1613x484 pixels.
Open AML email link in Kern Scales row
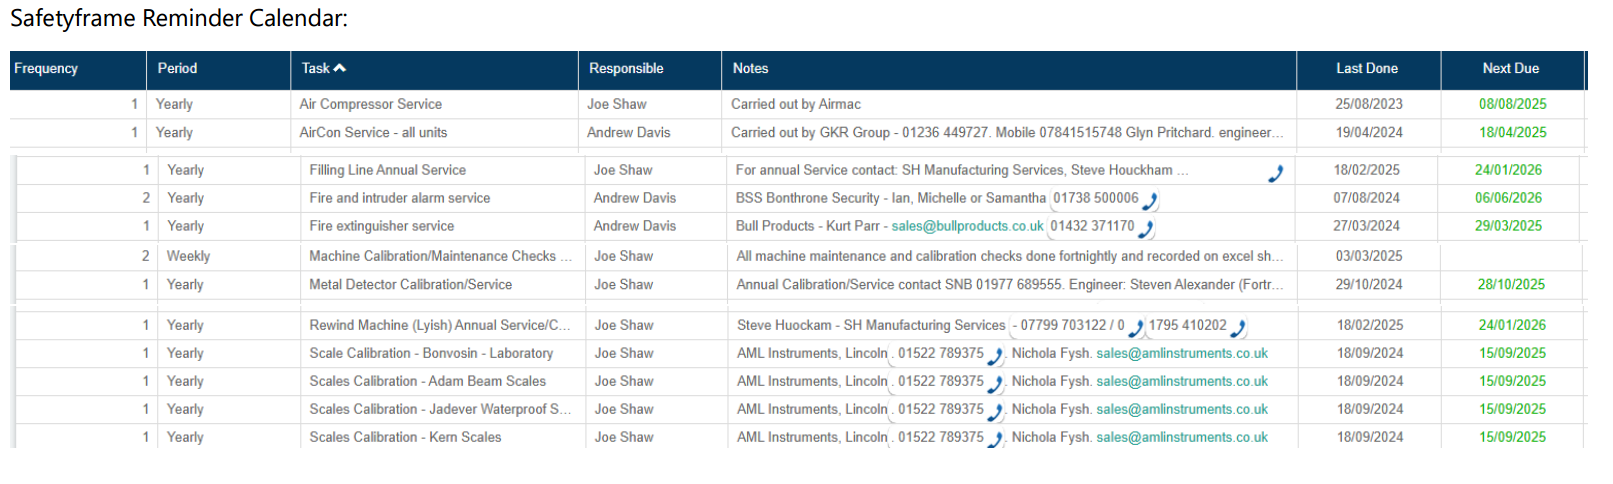tap(1181, 437)
